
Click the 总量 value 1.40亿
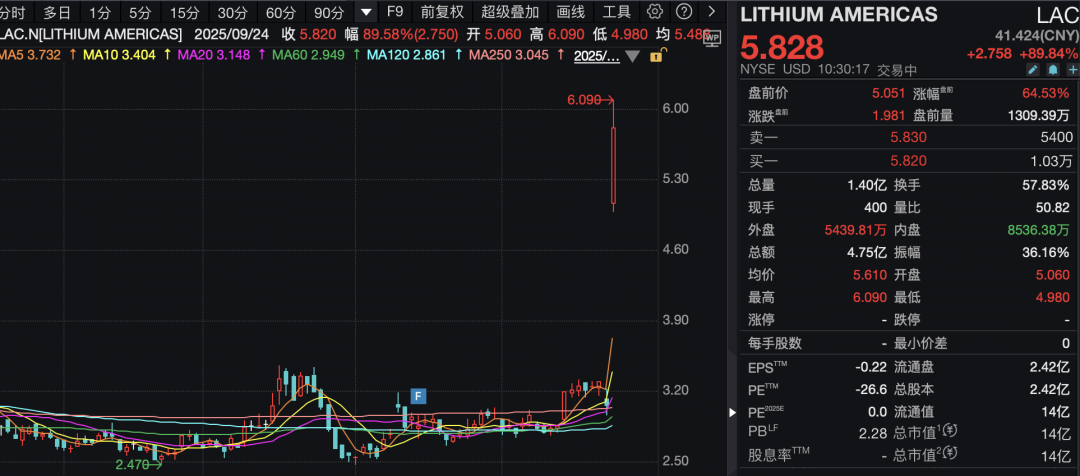[x=866, y=185]
